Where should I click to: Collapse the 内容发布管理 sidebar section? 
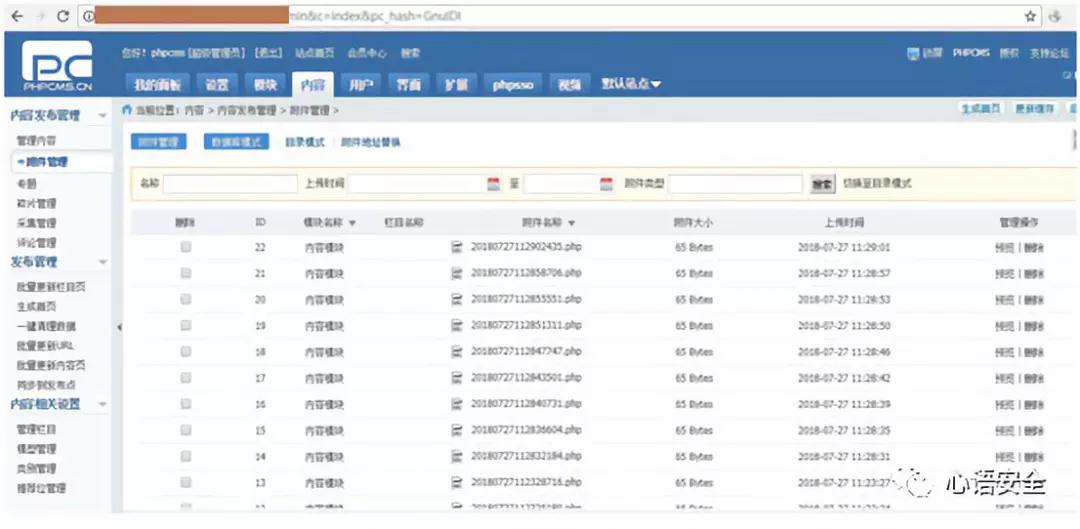pyautogui.click(x=103, y=115)
